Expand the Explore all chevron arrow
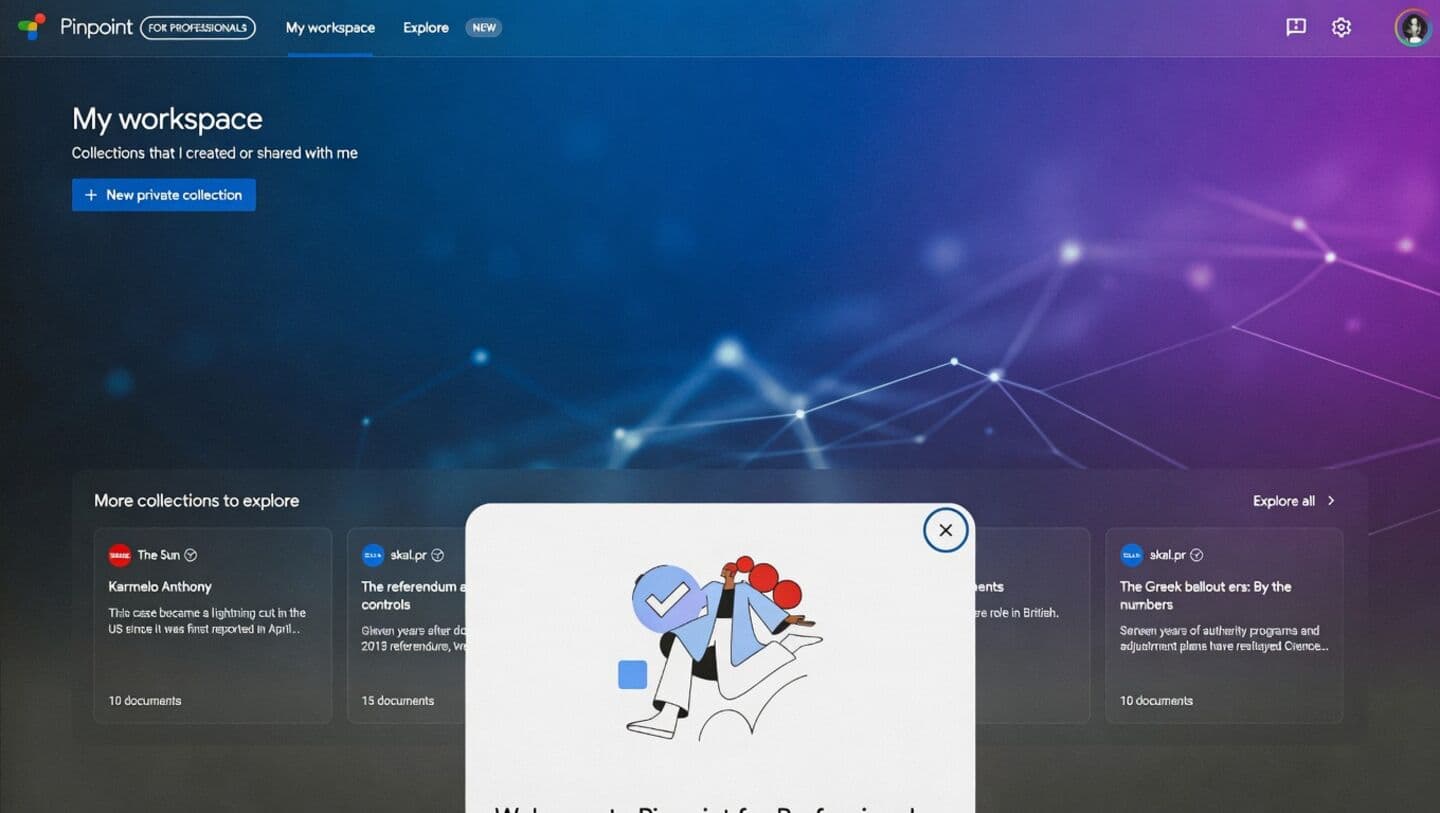This screenshot has height=813, width=1440. [x=1331, y=501]
